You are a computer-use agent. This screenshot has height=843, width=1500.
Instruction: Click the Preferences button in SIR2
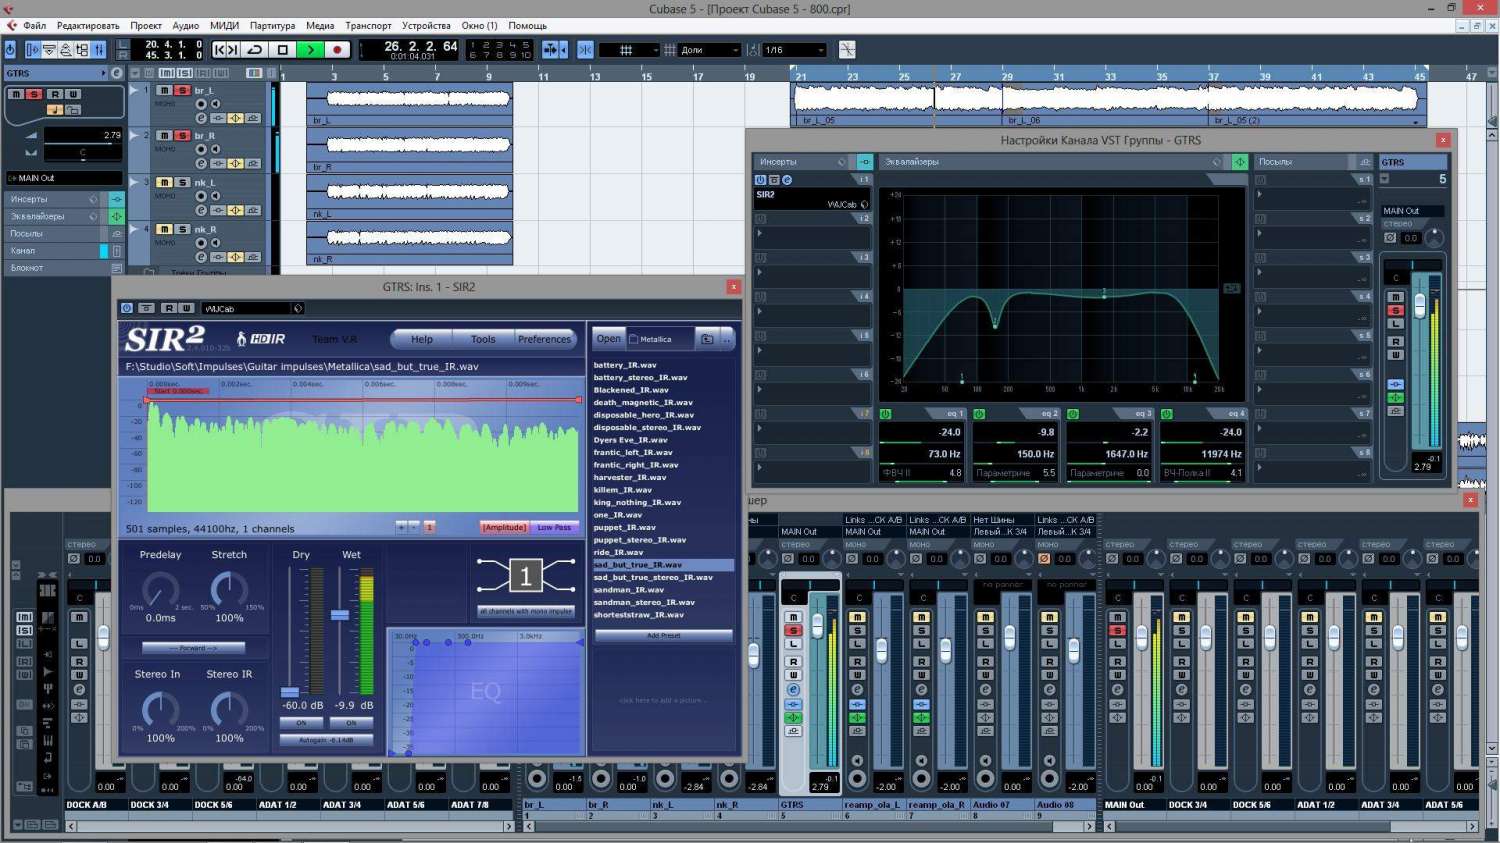(545, 339)
